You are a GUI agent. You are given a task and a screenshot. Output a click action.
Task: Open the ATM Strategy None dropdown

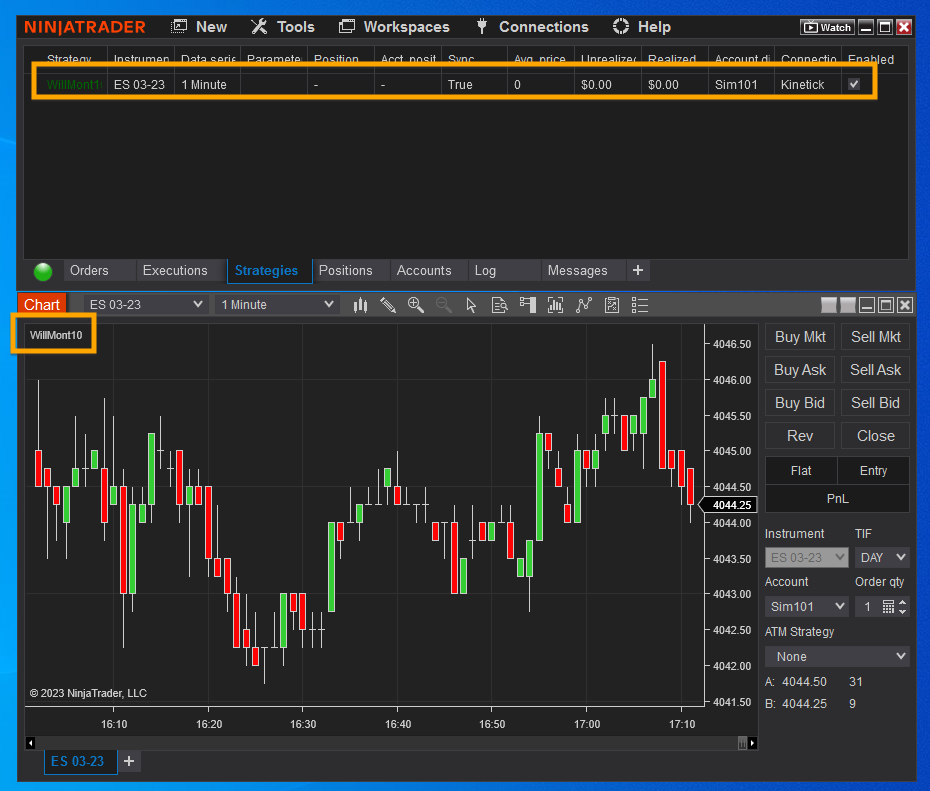tap(837, 656)
